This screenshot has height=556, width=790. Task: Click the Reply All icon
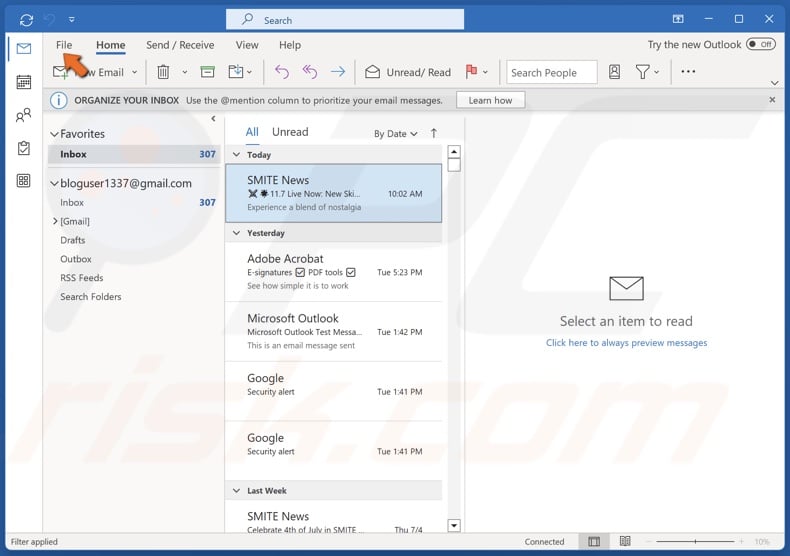310,72
